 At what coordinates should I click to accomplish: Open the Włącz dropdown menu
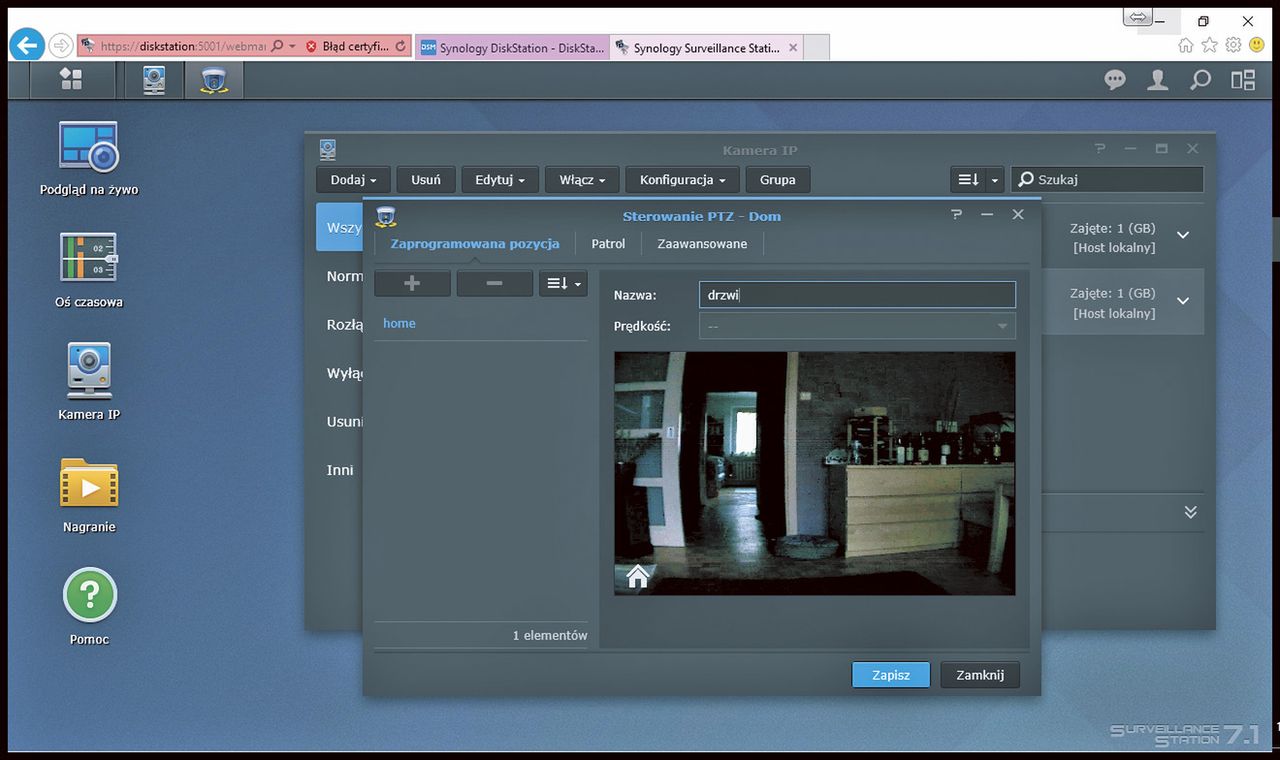click(x=582, y=180)
